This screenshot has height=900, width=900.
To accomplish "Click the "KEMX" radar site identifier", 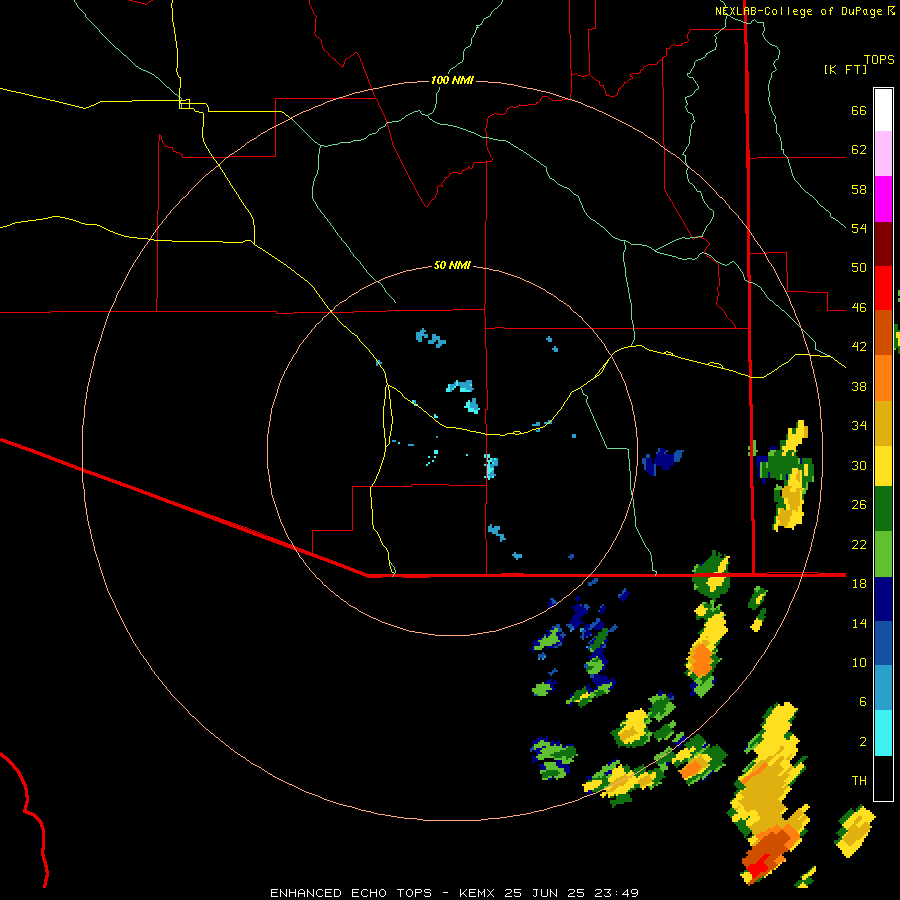I will click(478, 893).
